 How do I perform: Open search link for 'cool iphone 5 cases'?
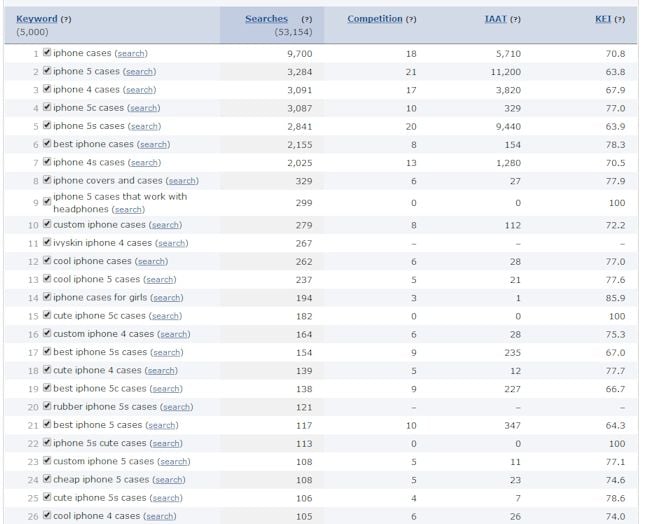pyautogui.click(x=160, y=280)
